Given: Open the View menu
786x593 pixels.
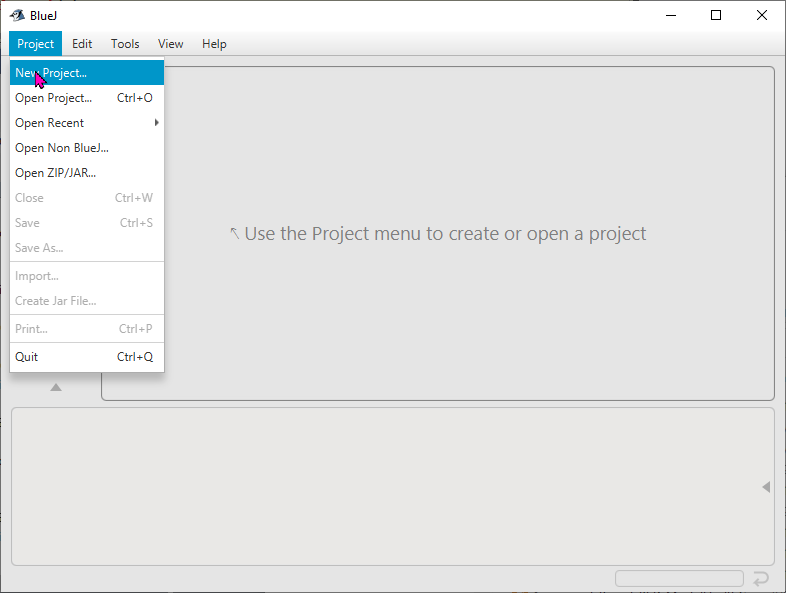Looking at the screenshot, I should click(171, 44).
